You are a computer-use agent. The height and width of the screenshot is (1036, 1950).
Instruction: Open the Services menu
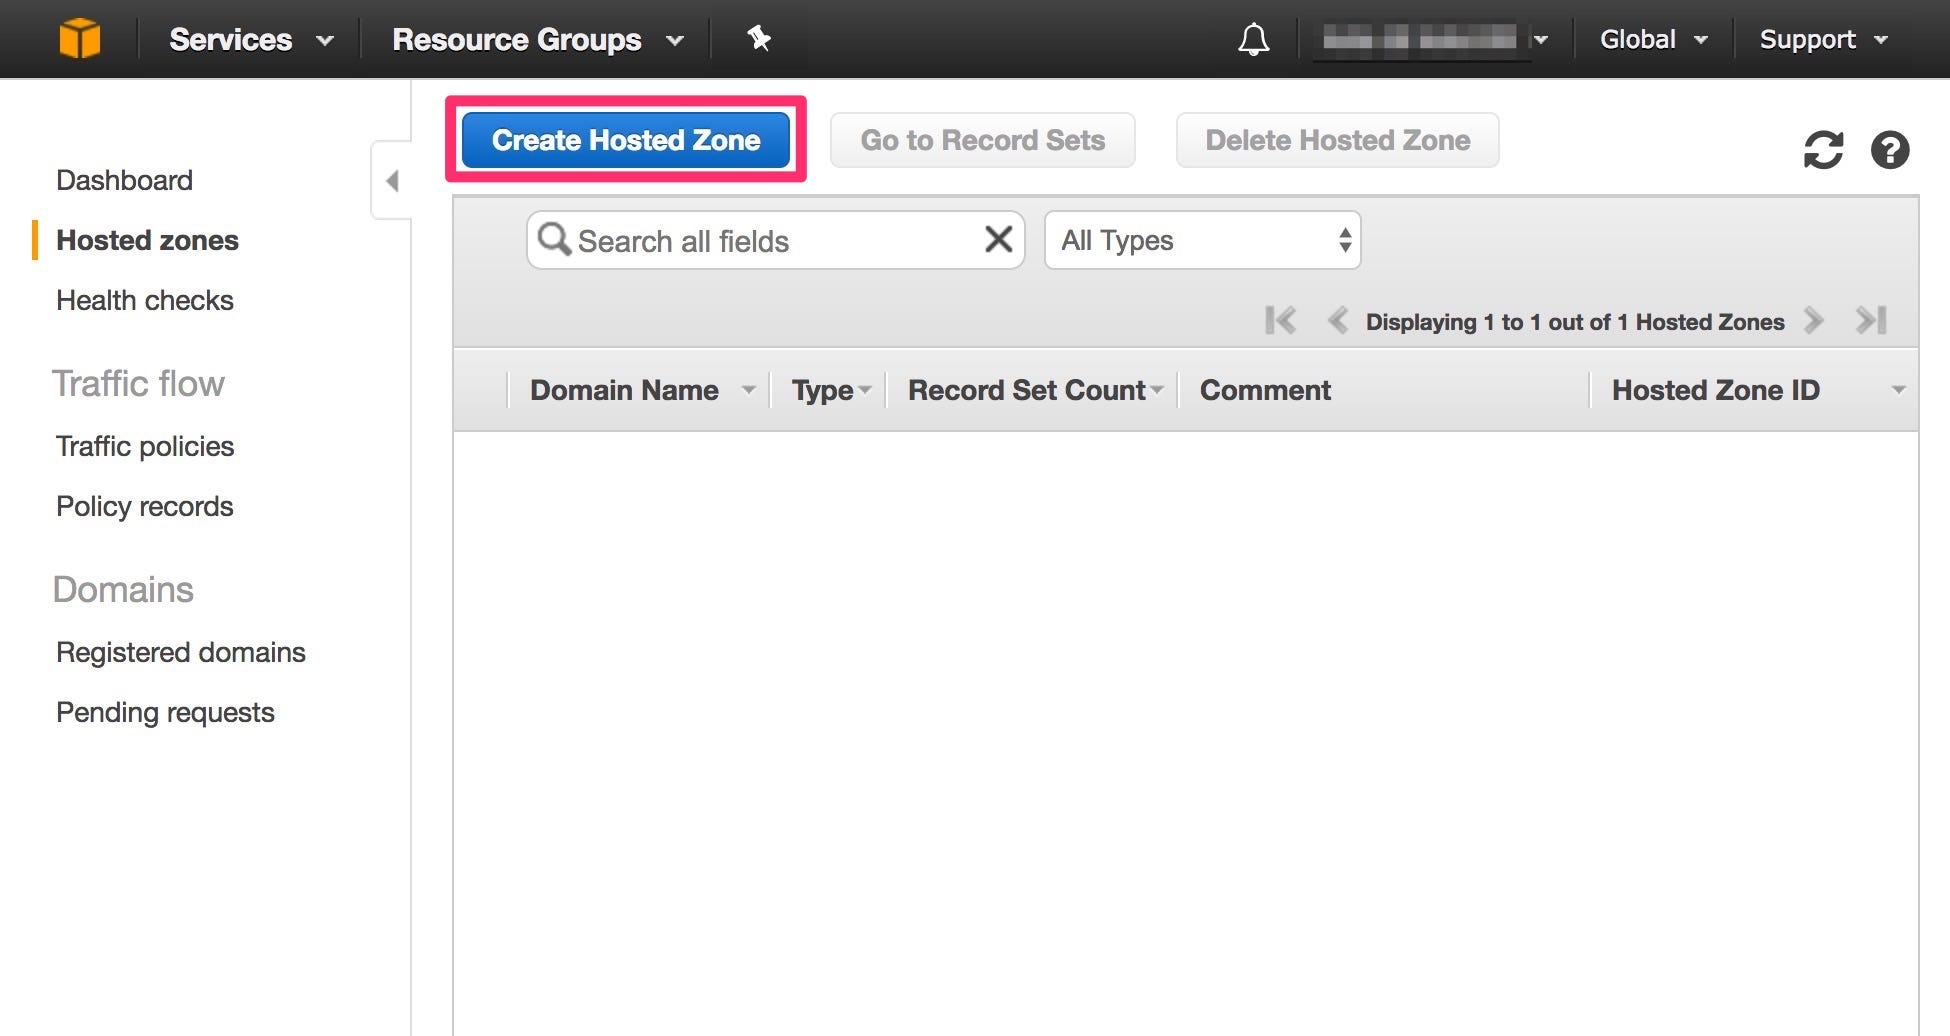pyautogui.click(x=251, y=39)
